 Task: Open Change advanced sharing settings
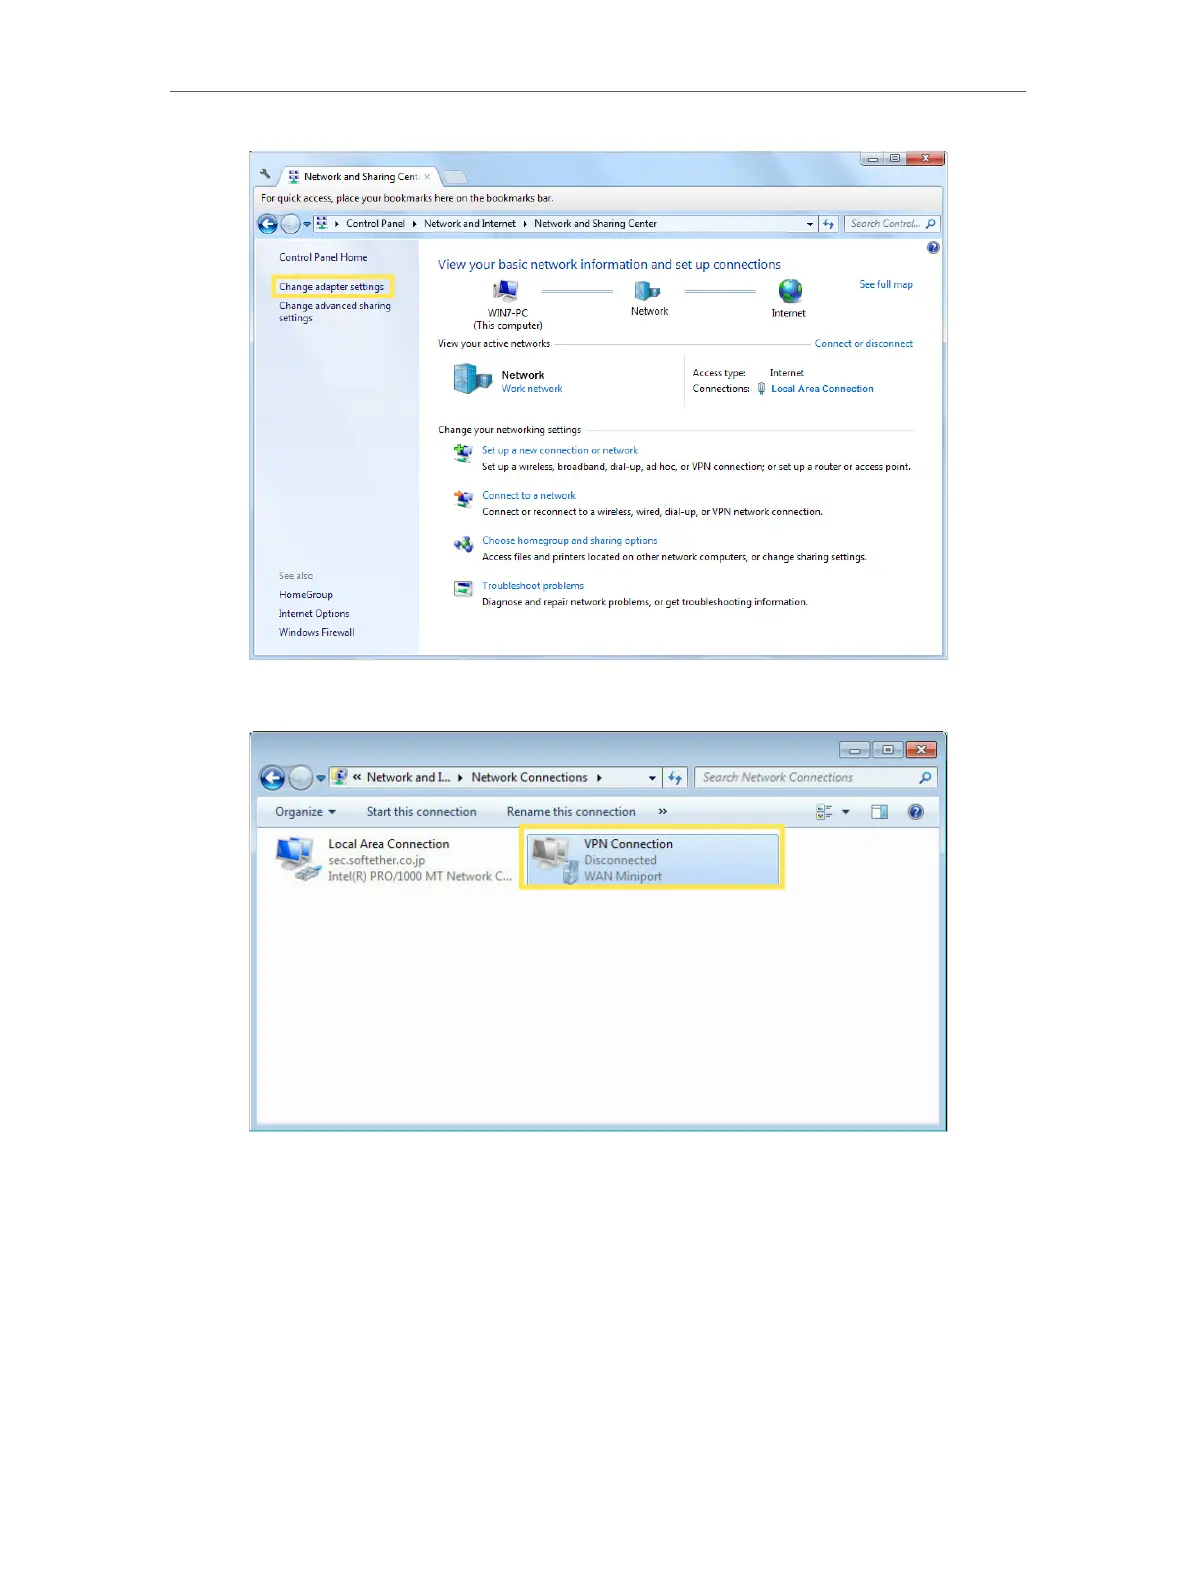tap(335, 312)
